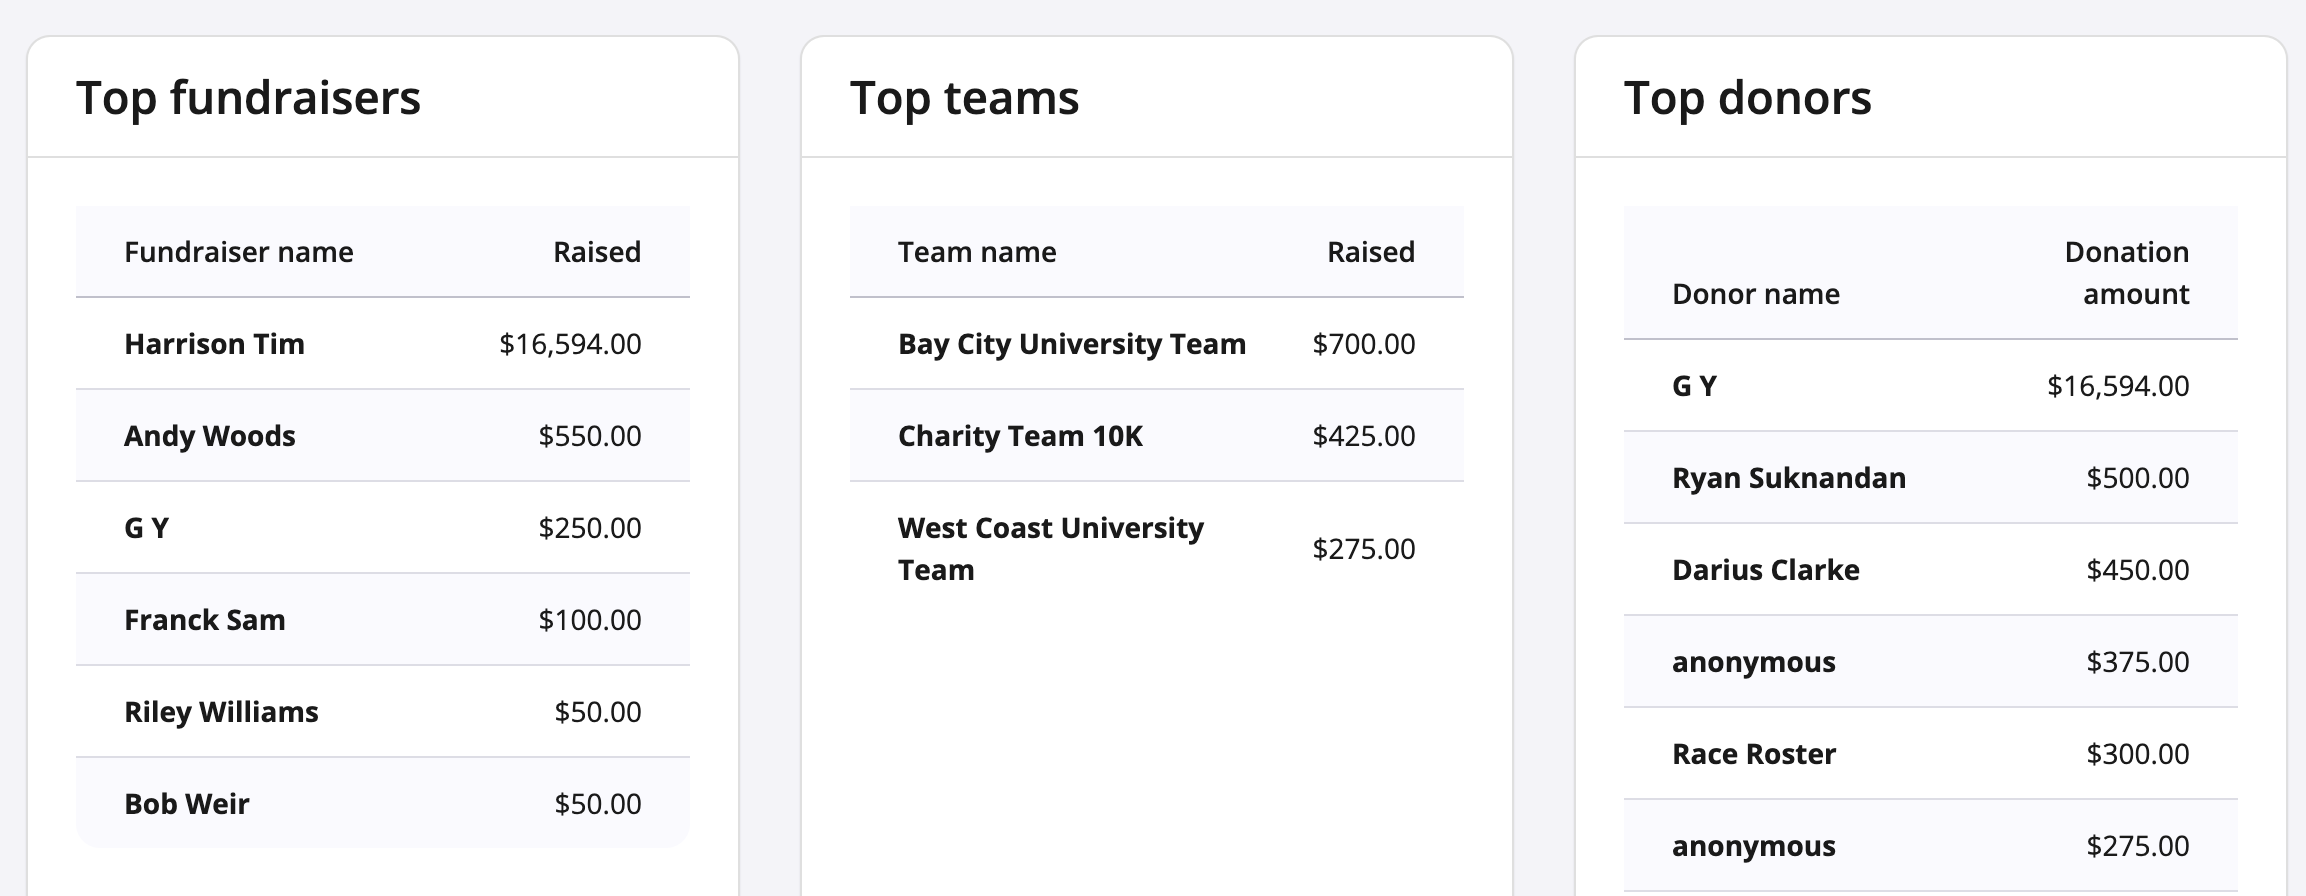Select donor Darius Clarke
The height and width of the screenshot is (896, 2306).
(x=1765, y=570)
